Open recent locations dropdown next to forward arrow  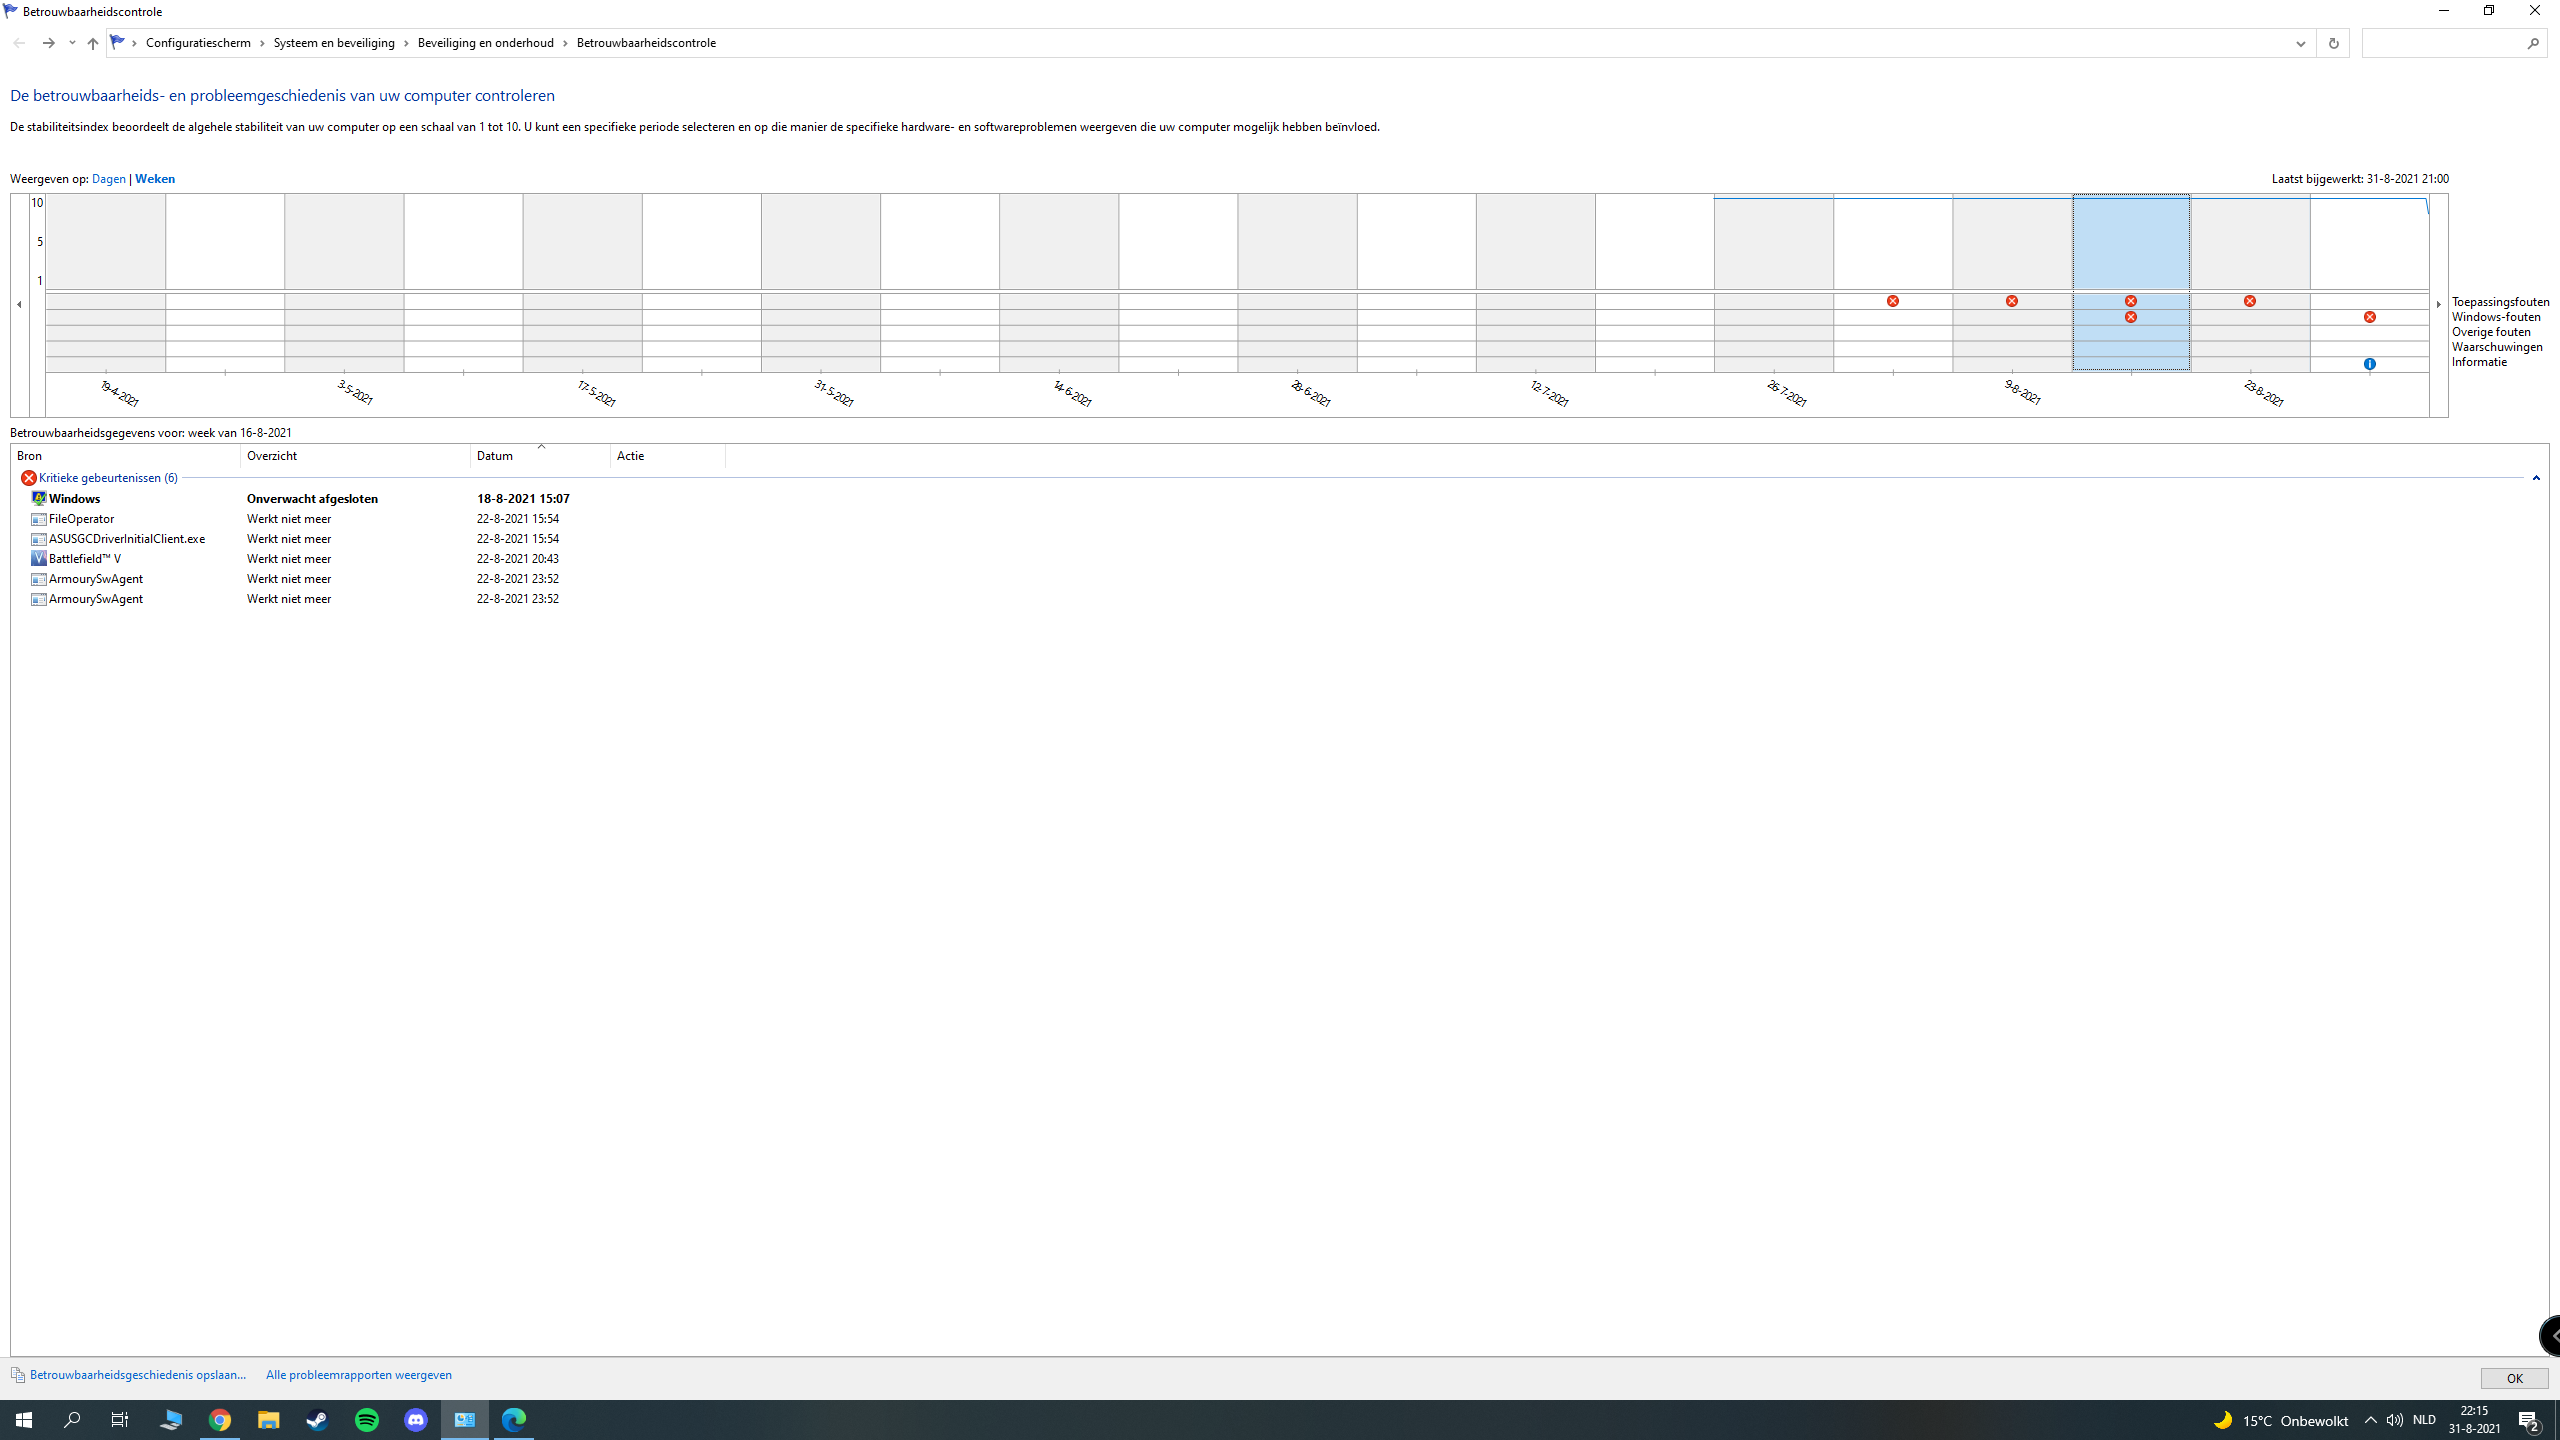point(72,43)
